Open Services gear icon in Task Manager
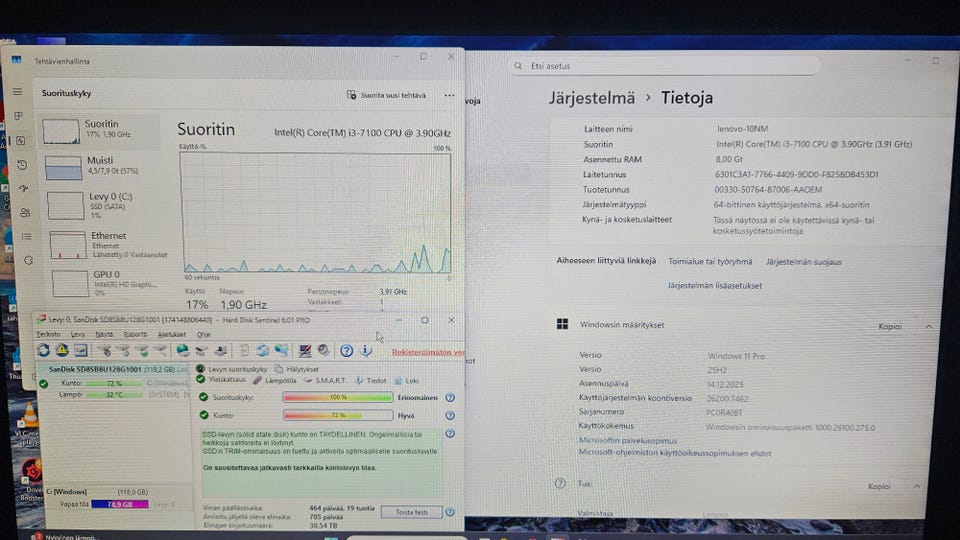The width and height of the screenshot is (960, 540). 28,260
